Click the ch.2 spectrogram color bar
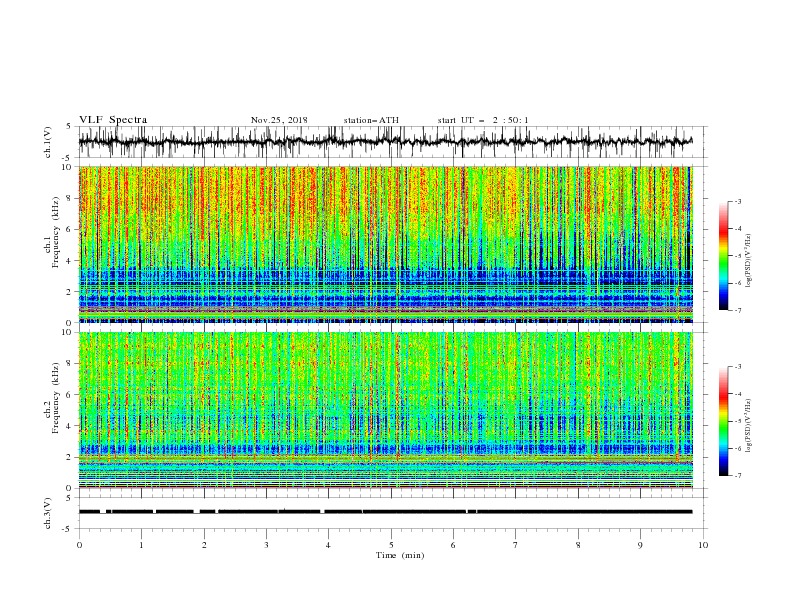The image size is (792, 612). tap(723, 421)
